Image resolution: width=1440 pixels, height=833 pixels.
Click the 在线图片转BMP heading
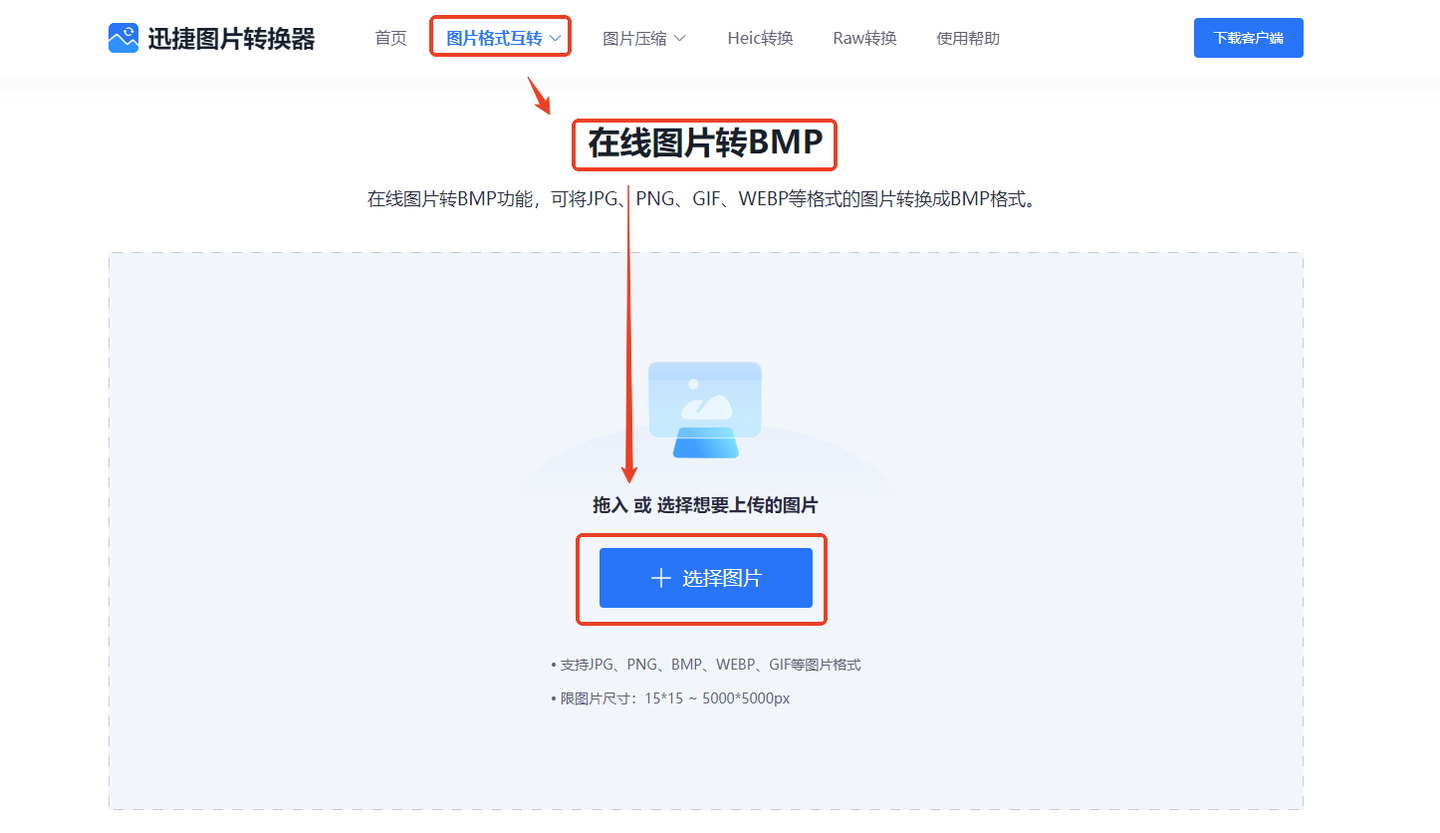click(704, 144)
